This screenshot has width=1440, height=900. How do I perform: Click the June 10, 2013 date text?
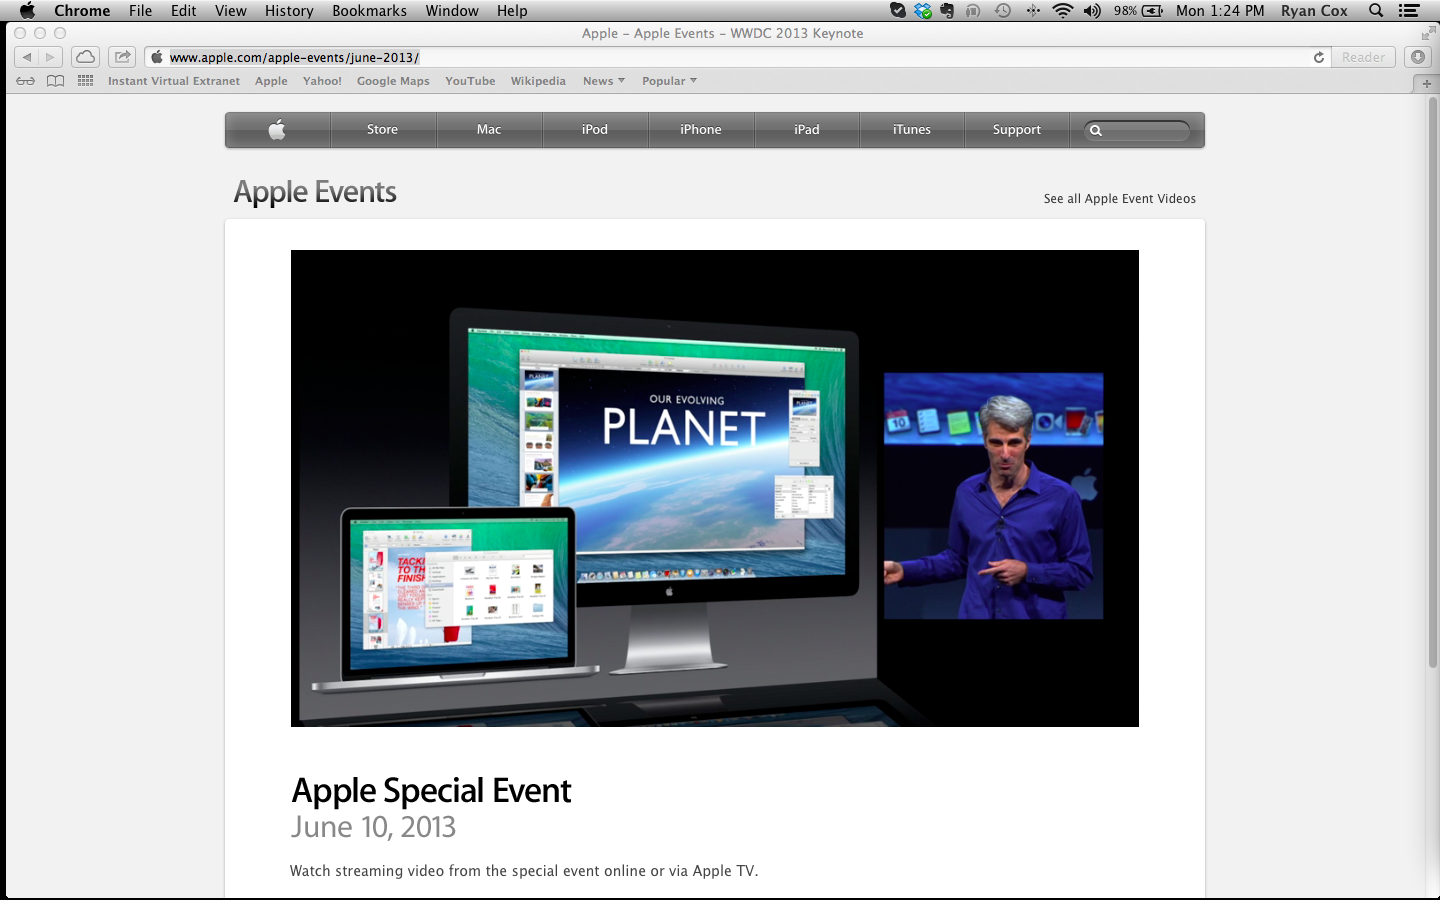pos(373,827)
